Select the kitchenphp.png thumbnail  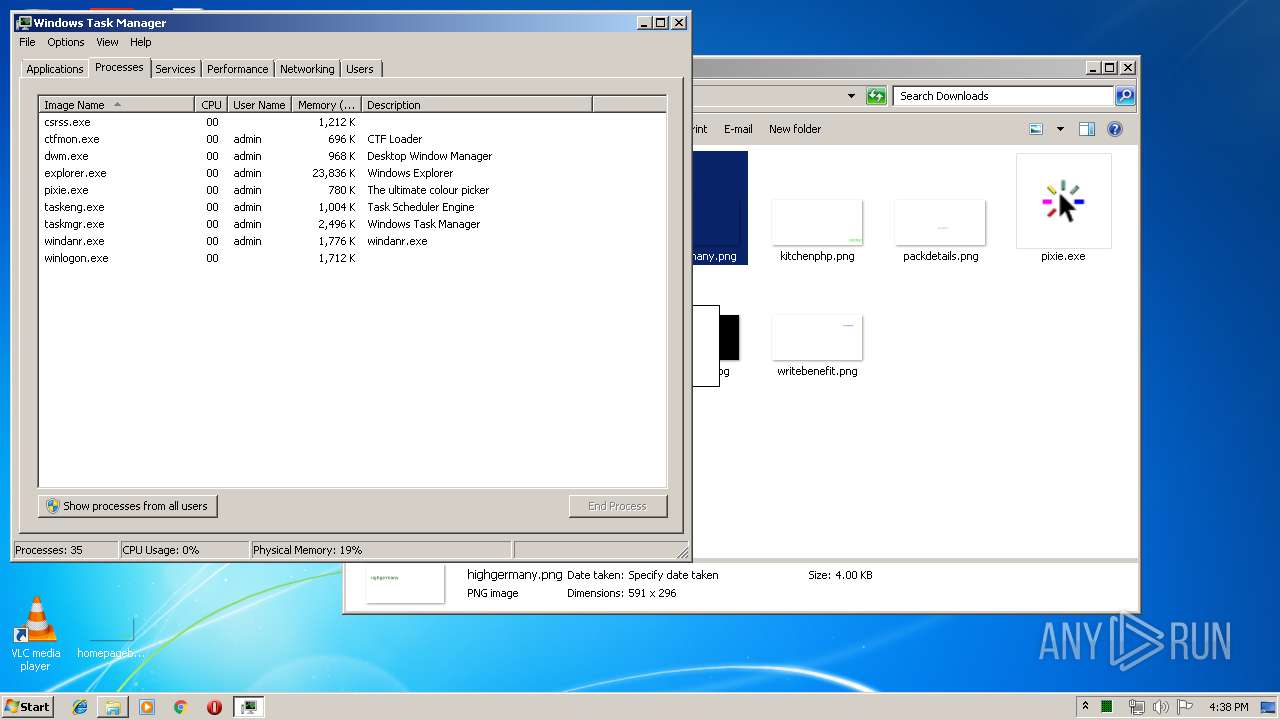click(817, 223)
